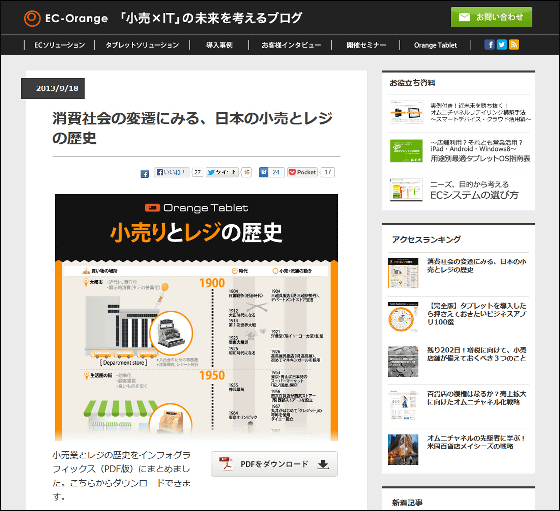Open the 百貨店の復権はなるか omni-channel ranking link
This screenshot has height=511, width=560.
476,398
